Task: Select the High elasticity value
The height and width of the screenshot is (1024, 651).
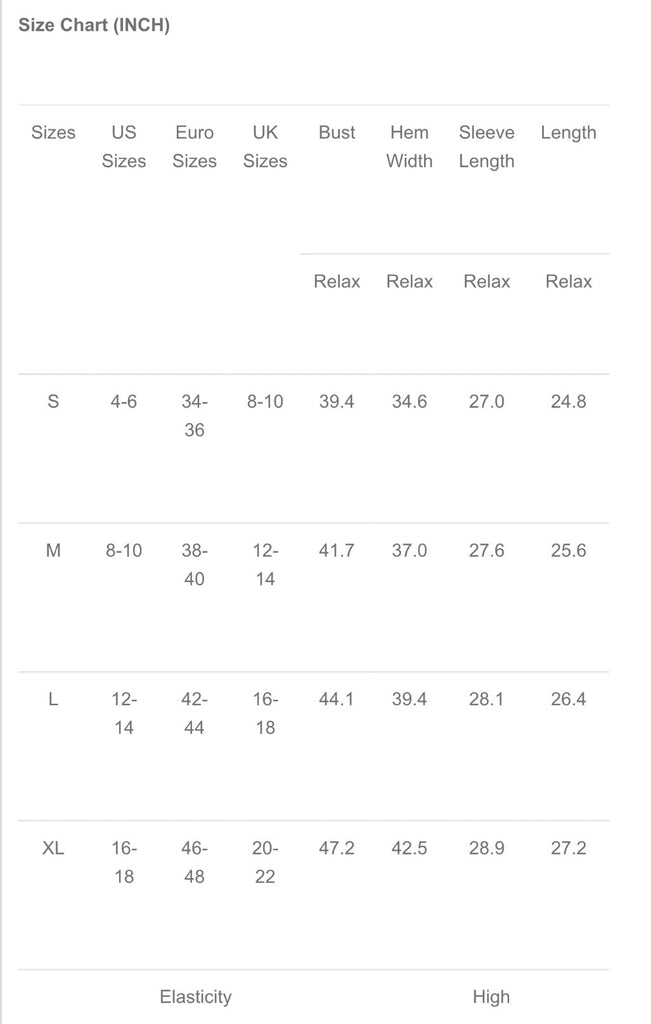Action: (x=491, y=997)
